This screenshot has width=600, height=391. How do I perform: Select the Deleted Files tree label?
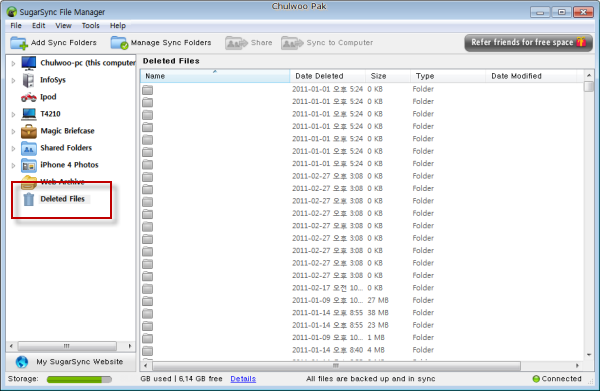62,199
